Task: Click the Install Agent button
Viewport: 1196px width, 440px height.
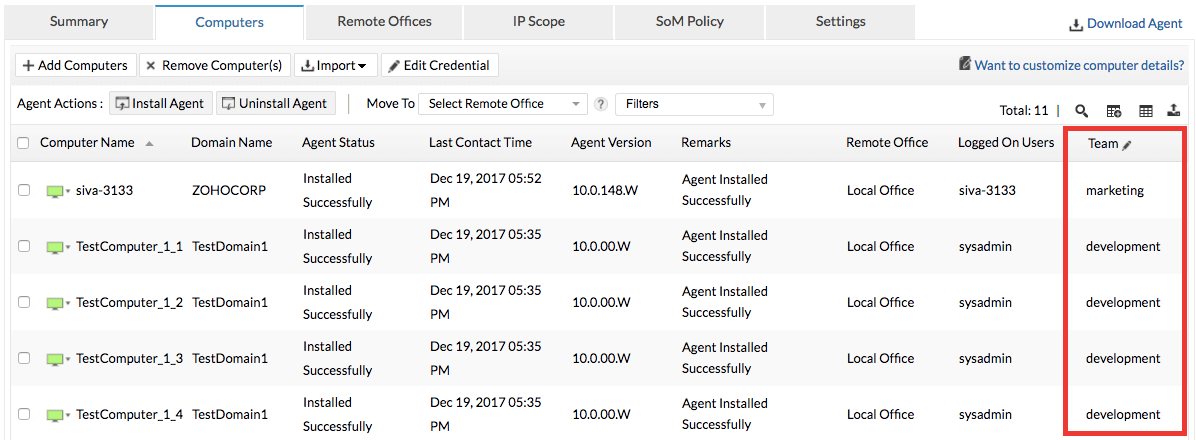Action: [x=160, y=104]
